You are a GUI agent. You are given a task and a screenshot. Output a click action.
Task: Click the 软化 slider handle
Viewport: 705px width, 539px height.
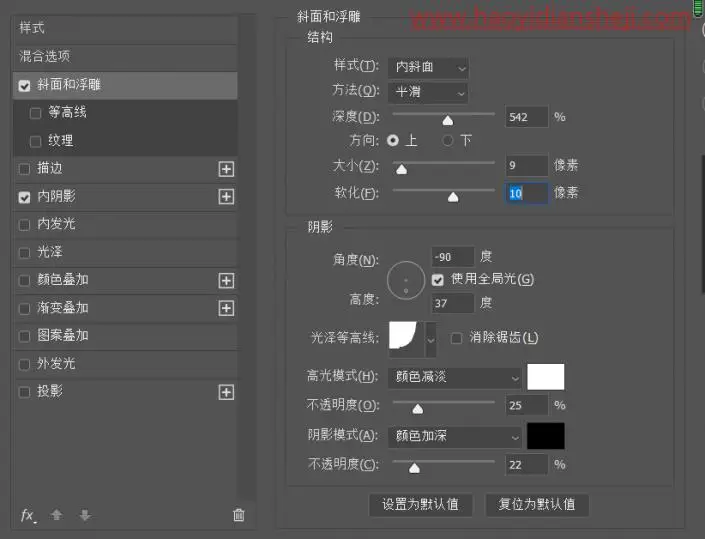click(453, 197)
